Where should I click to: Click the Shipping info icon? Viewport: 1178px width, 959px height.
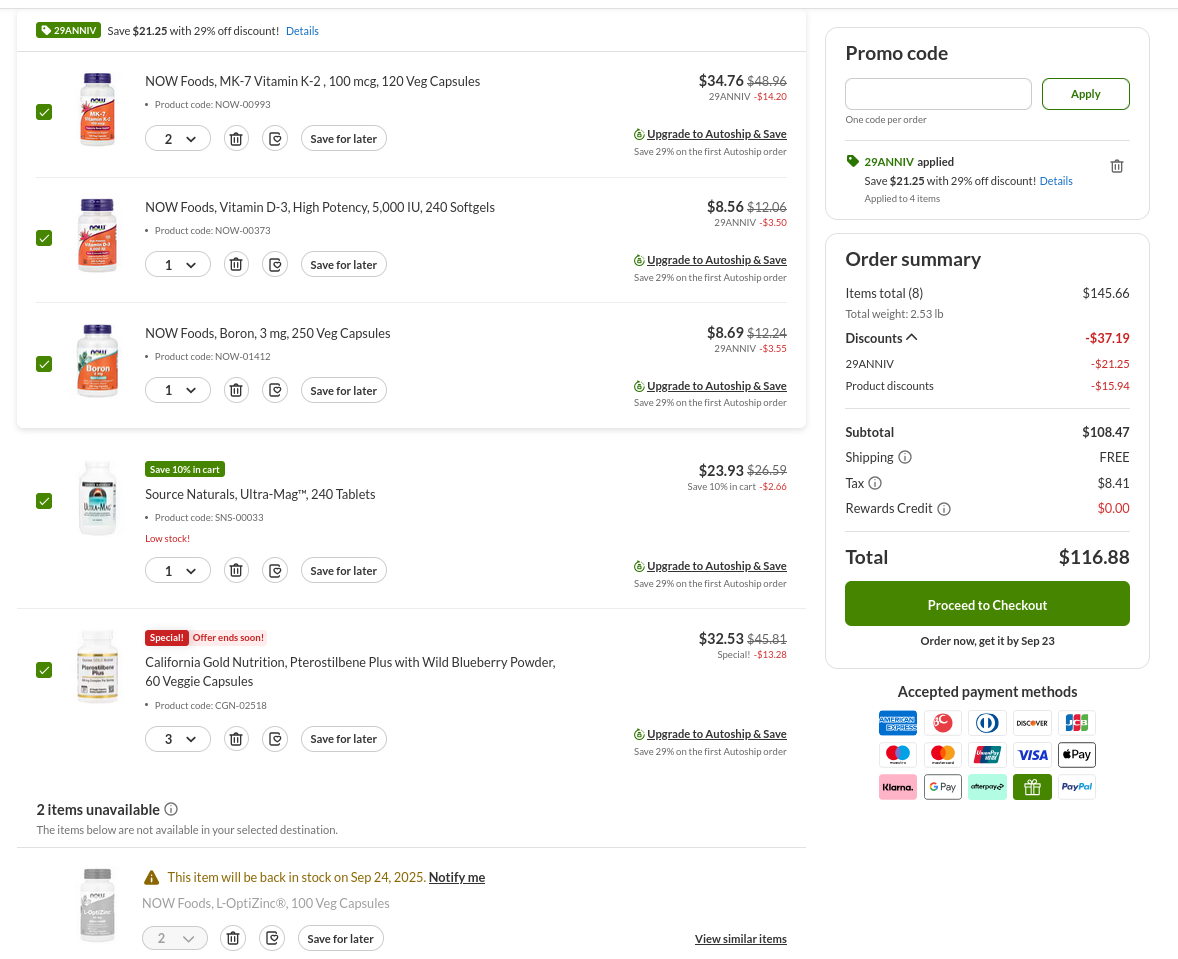point(905,458)
